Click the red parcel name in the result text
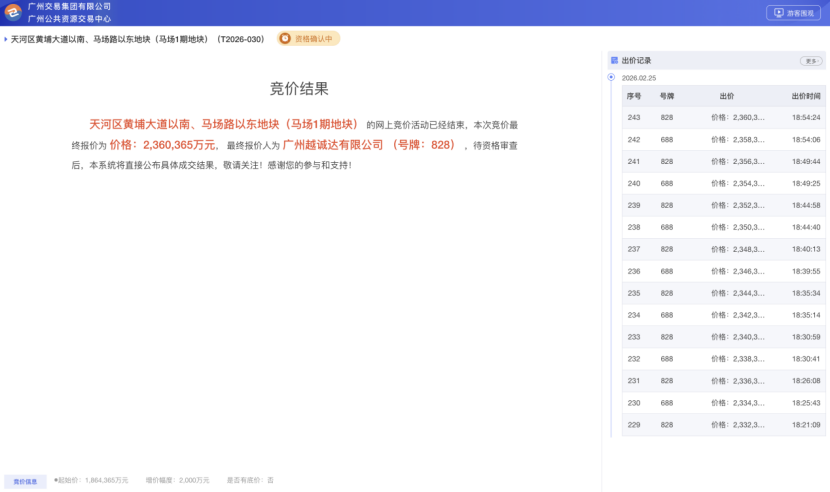830x492 pixels. pos(224,125)
